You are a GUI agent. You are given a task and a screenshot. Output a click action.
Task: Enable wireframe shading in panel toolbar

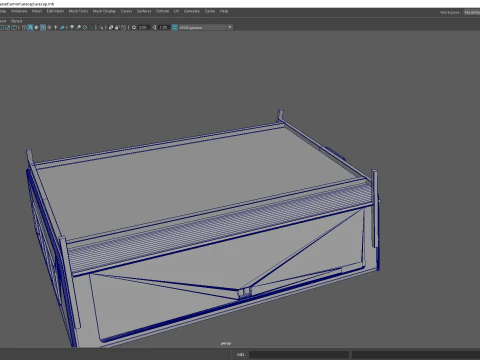click(24, 27)
